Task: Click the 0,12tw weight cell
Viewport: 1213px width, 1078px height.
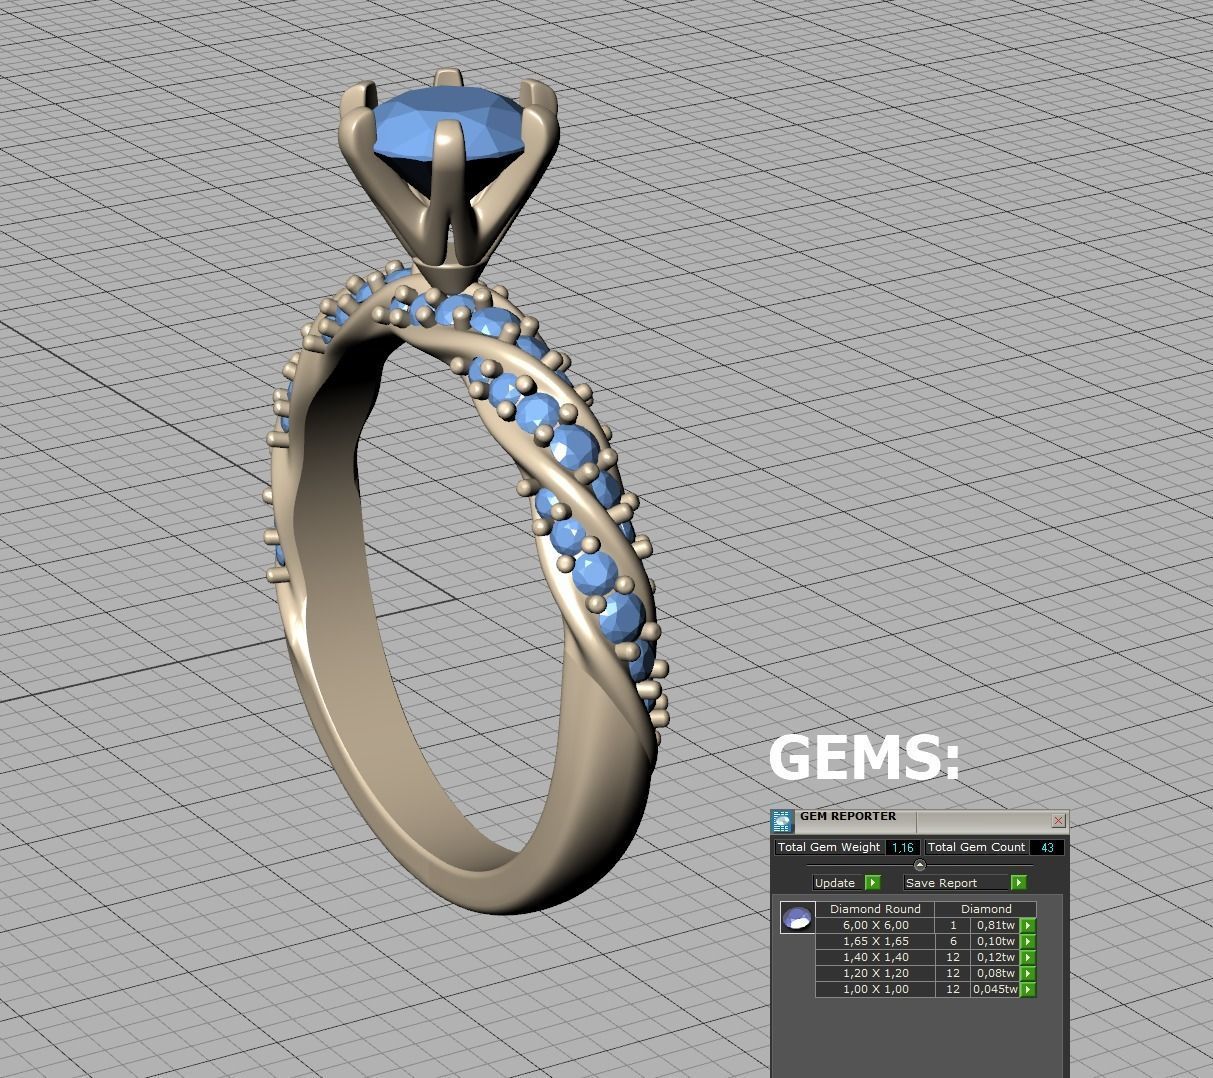Action: point(995,958)
